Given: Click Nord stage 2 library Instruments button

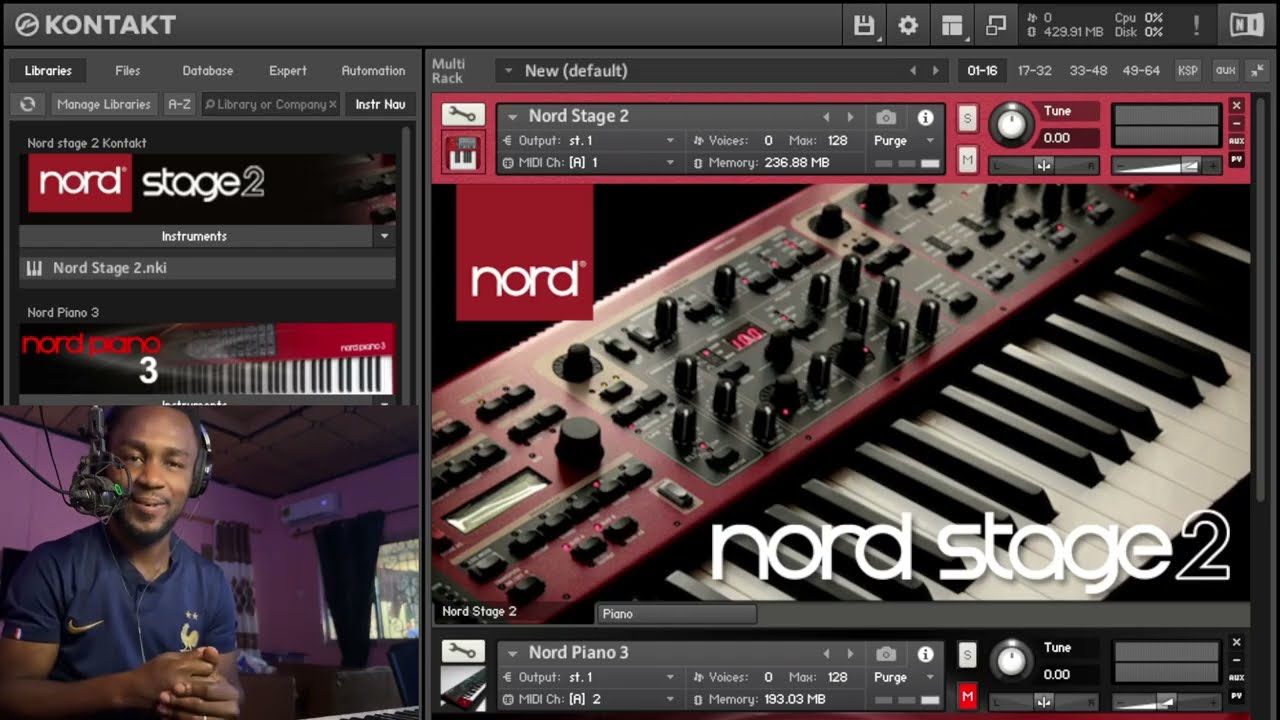Looking at the screenshot, I should (195, 237).
